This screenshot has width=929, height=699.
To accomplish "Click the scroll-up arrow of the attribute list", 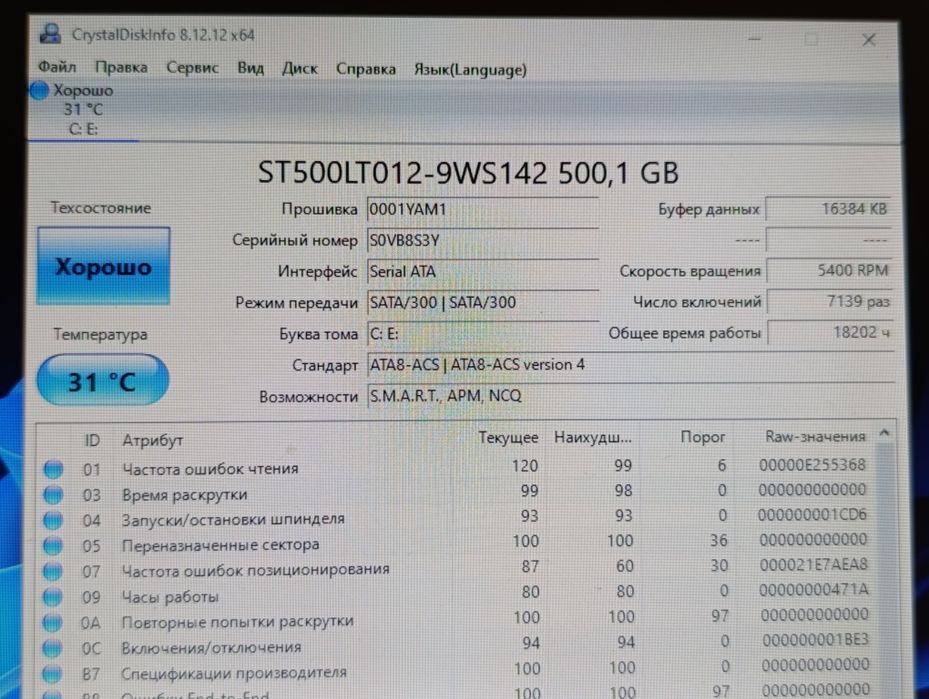I will 884,433.
